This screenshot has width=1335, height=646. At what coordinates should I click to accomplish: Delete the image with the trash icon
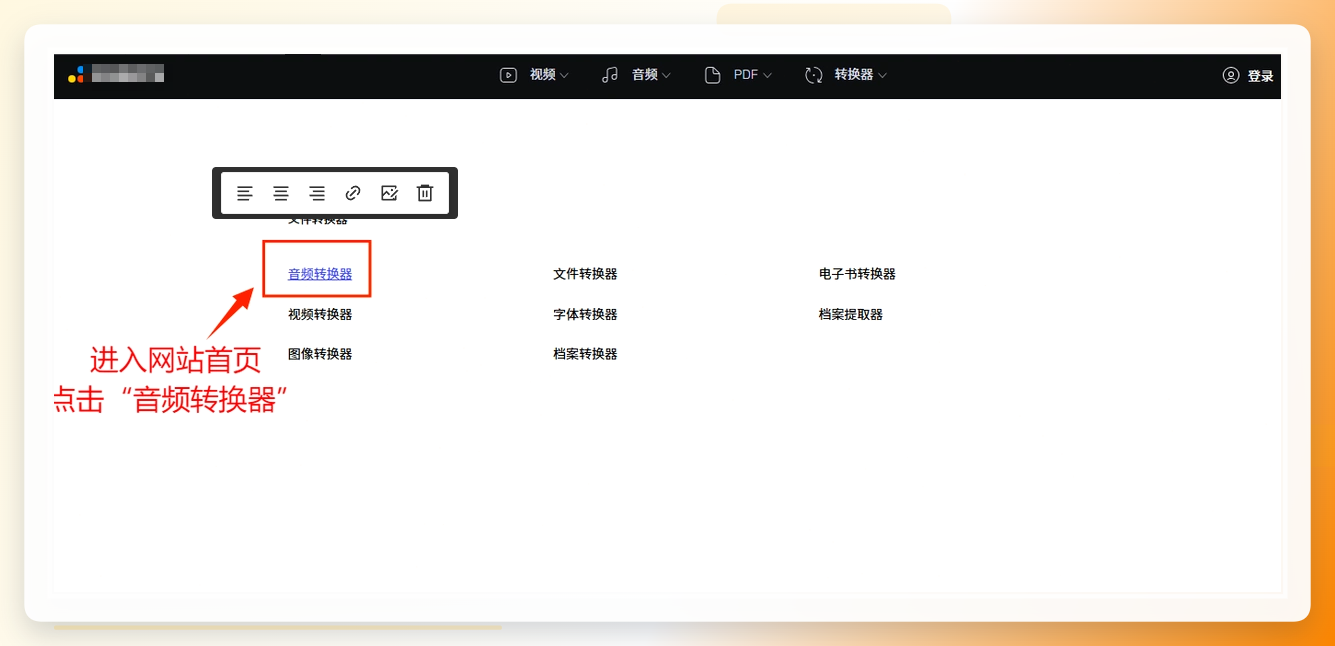tap(425, 193)
